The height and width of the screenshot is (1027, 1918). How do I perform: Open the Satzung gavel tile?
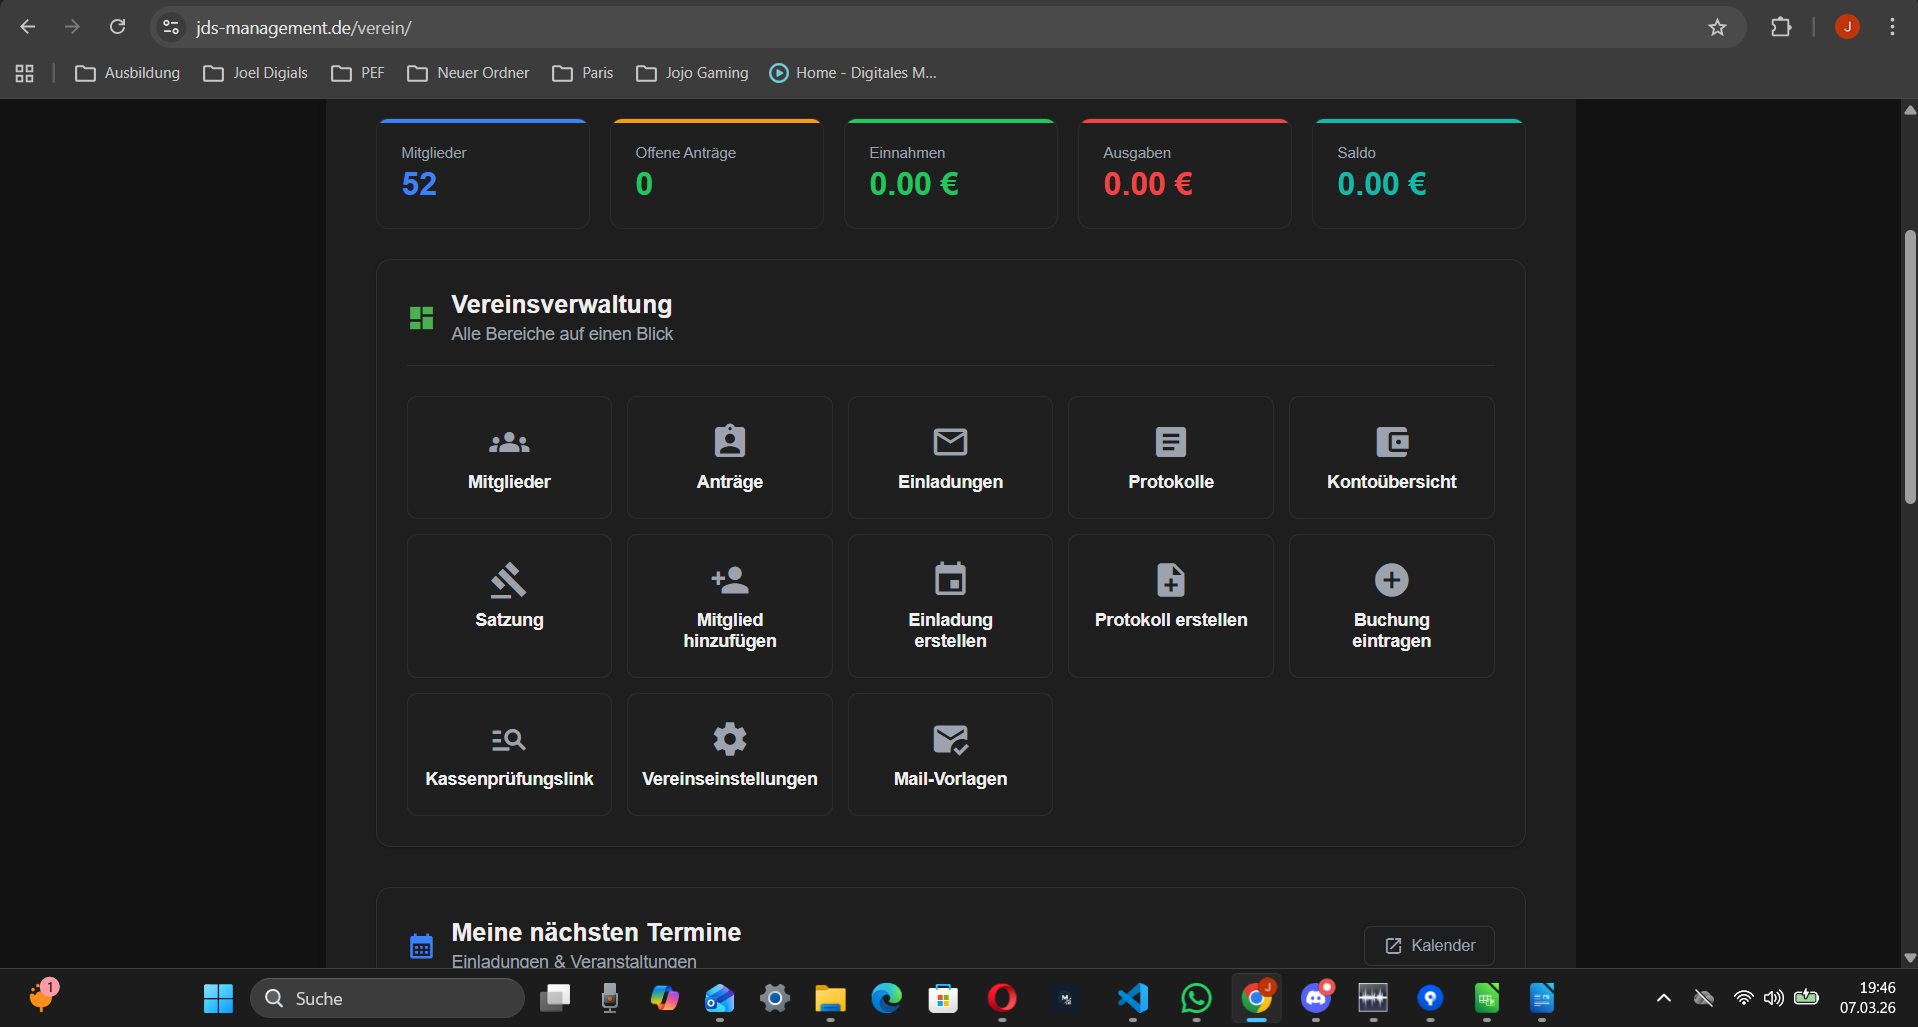coord(509,606)
